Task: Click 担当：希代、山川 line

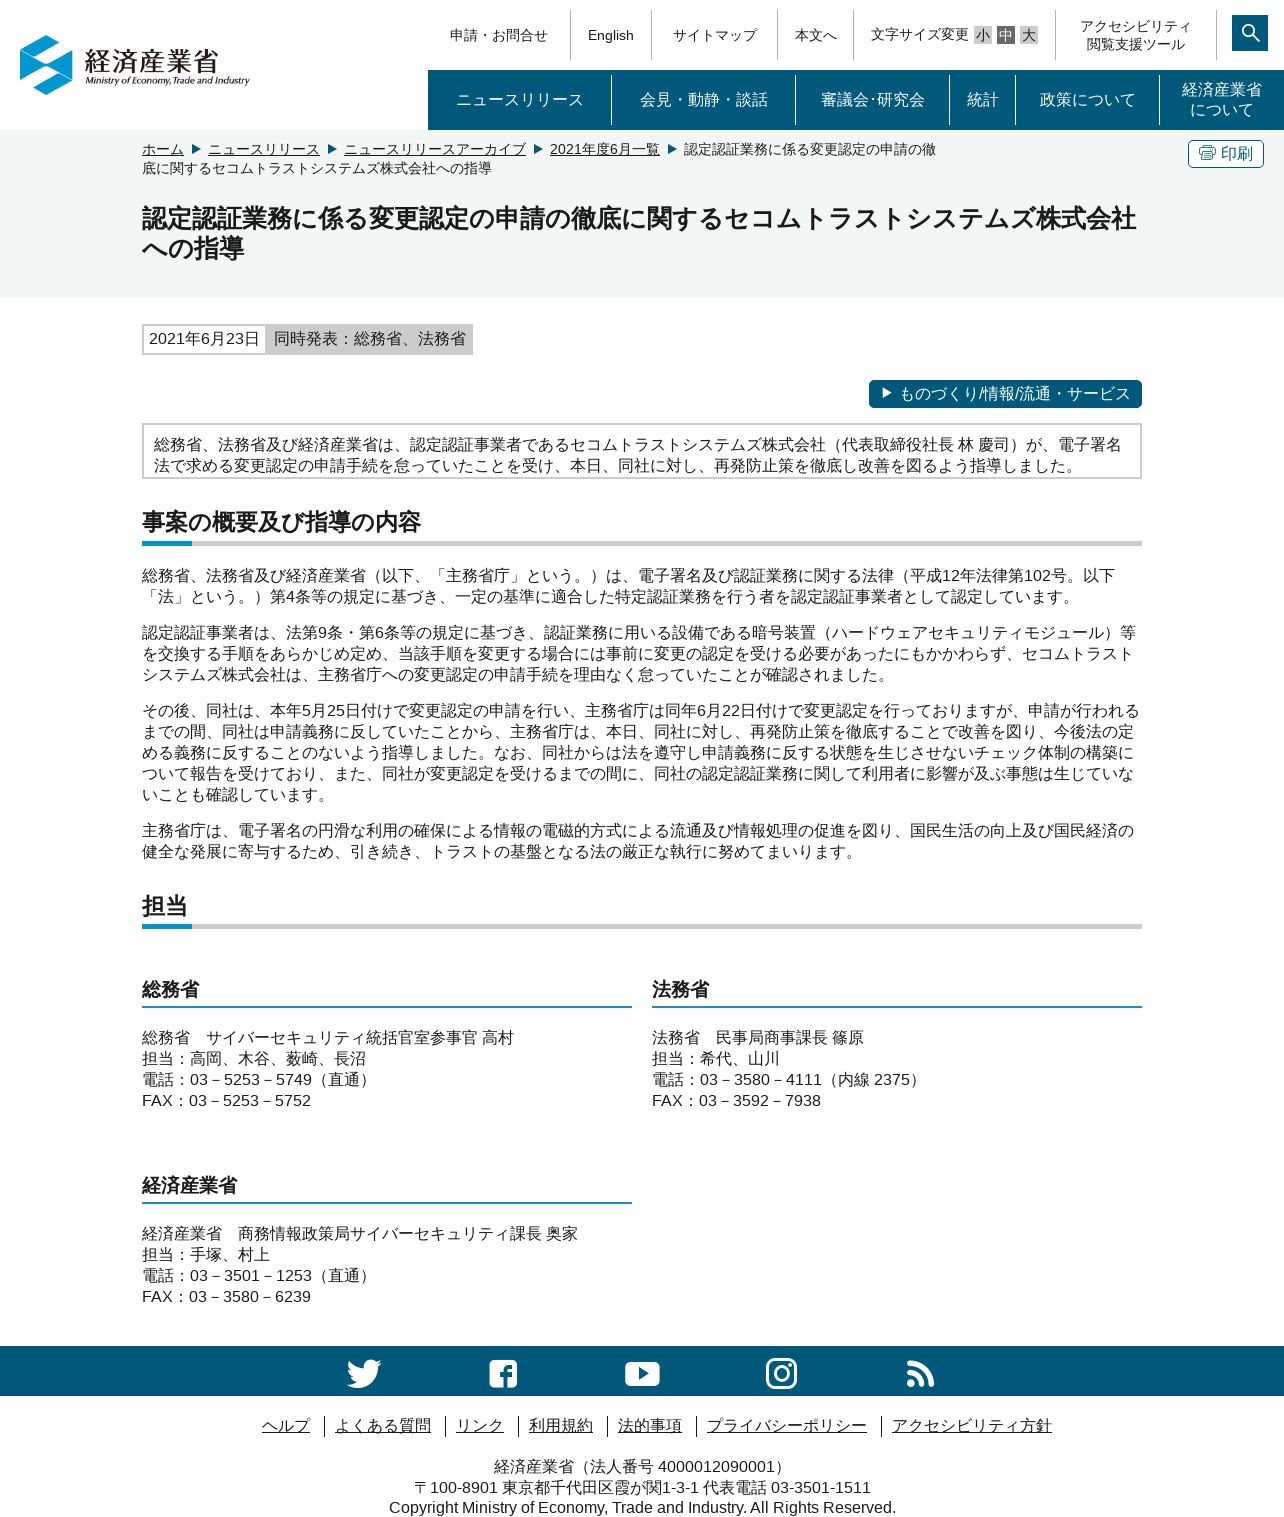Action: [716, 1059]
